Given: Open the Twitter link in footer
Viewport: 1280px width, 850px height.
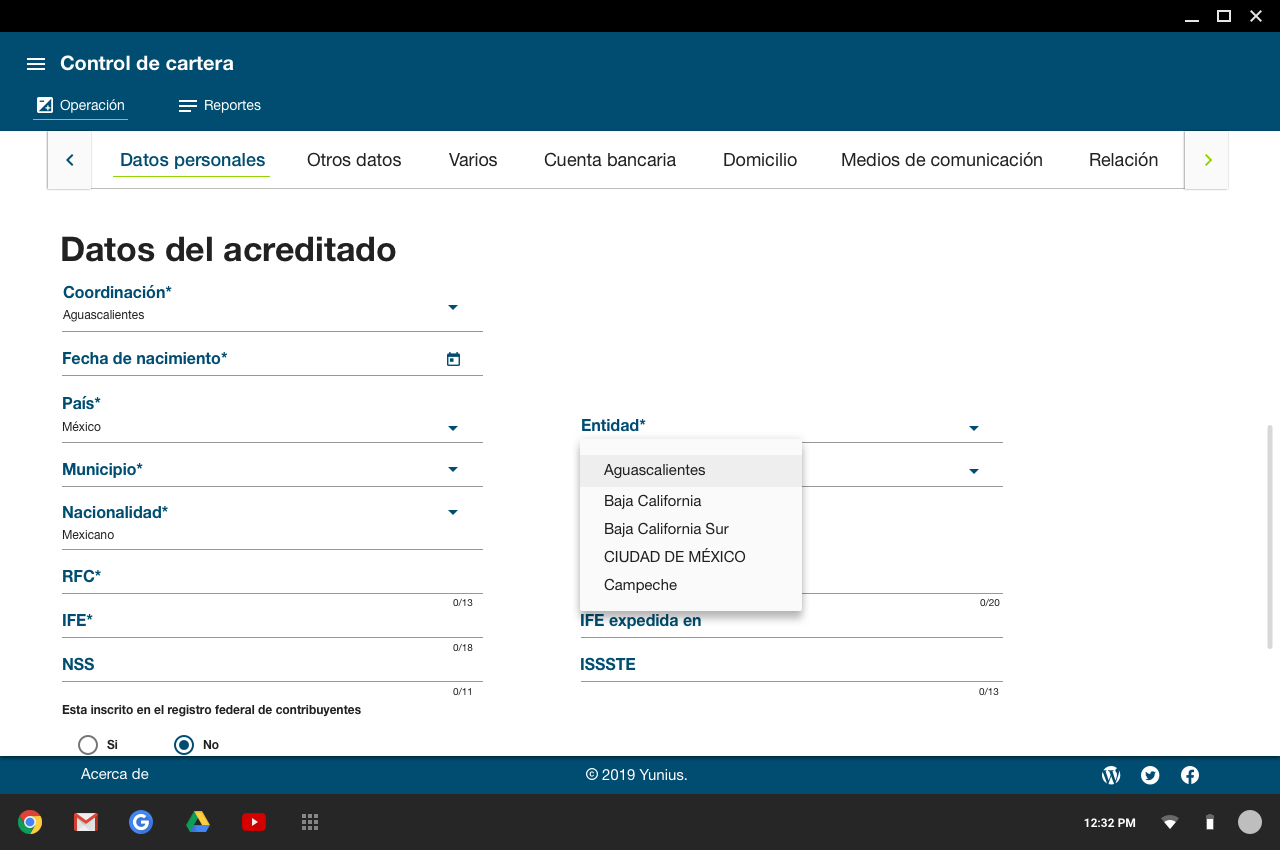Looking at the screenshot, I should tap(1150, 775).
